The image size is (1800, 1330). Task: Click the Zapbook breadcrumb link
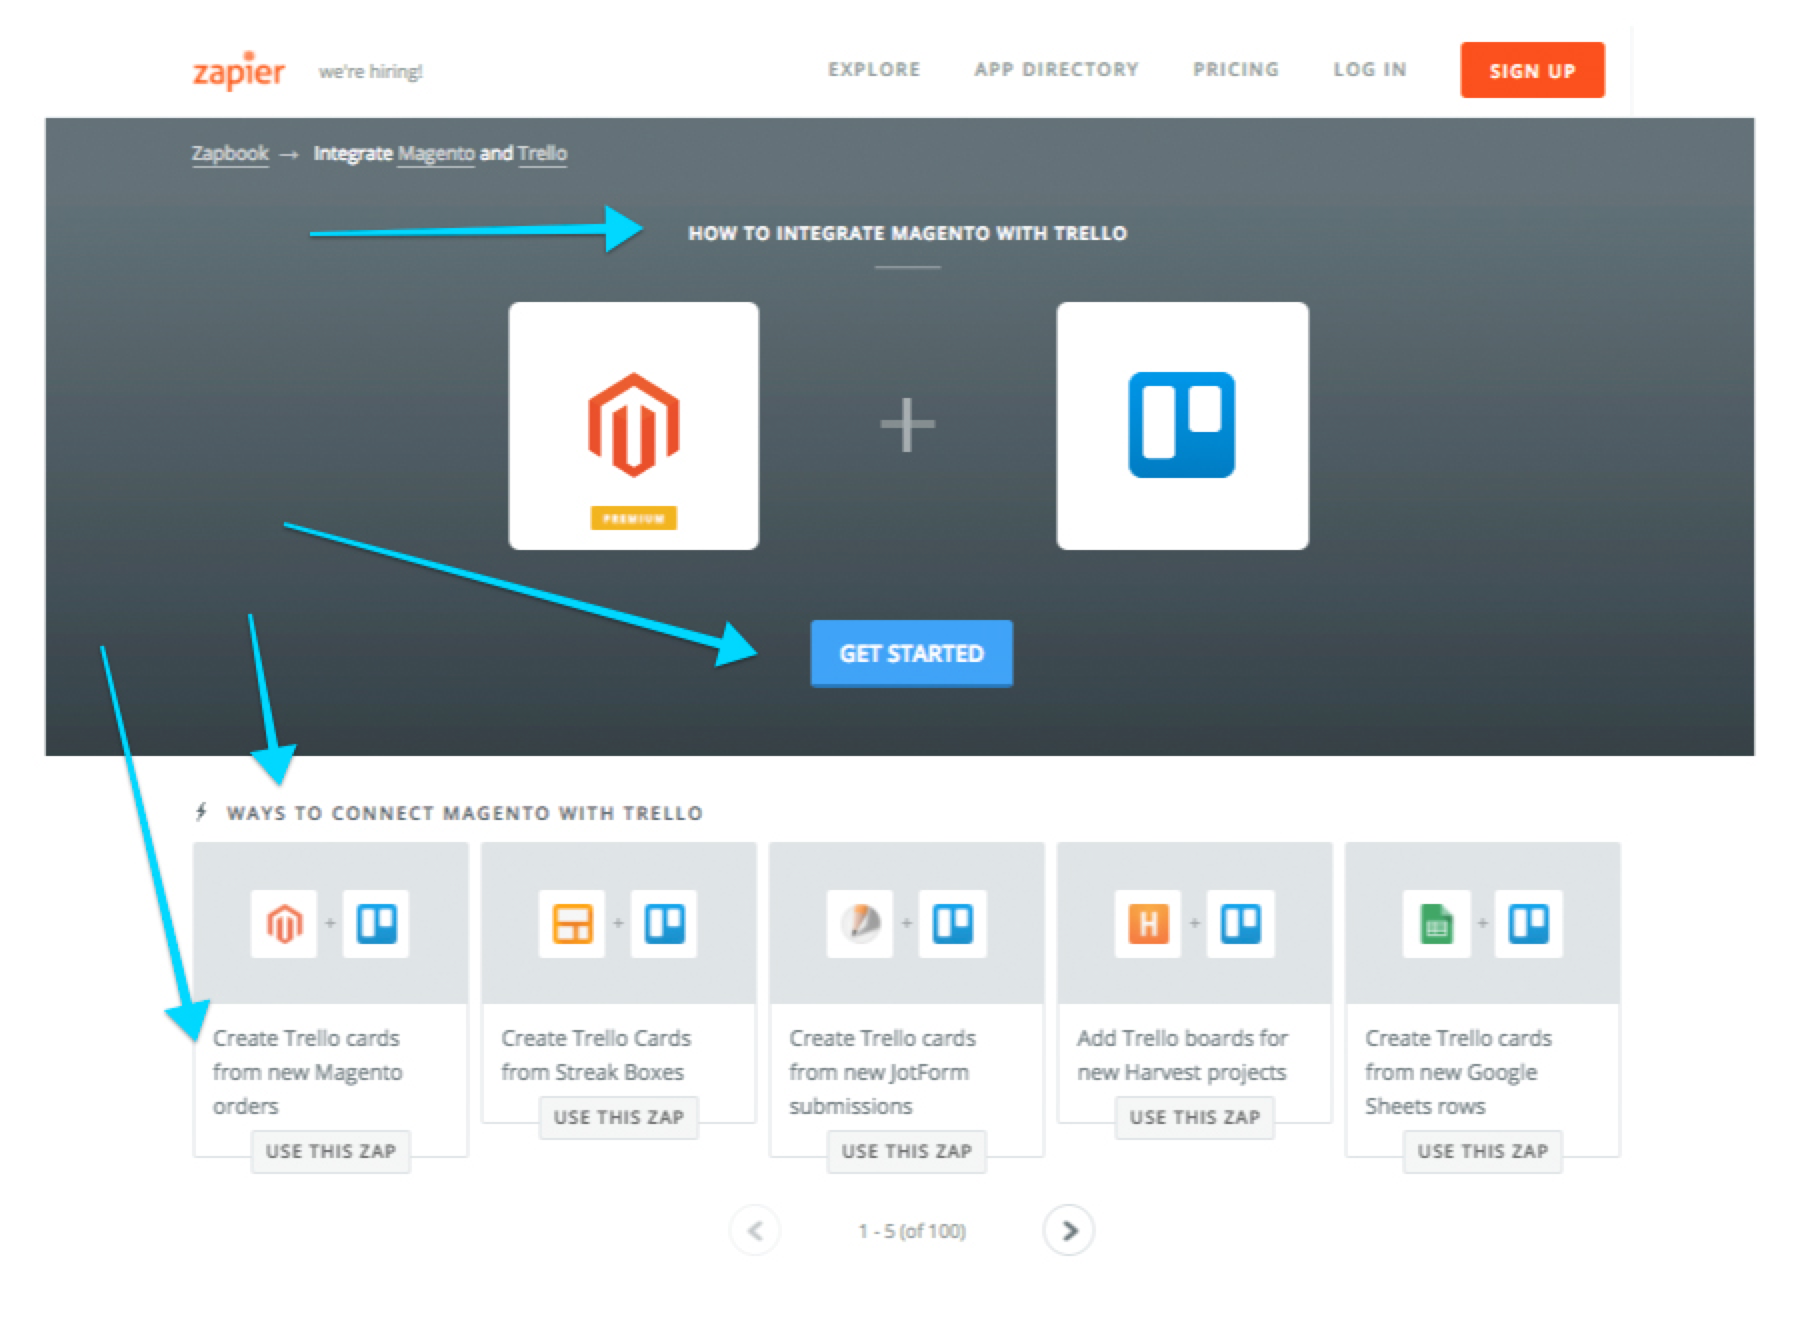(x=230, y=153)
